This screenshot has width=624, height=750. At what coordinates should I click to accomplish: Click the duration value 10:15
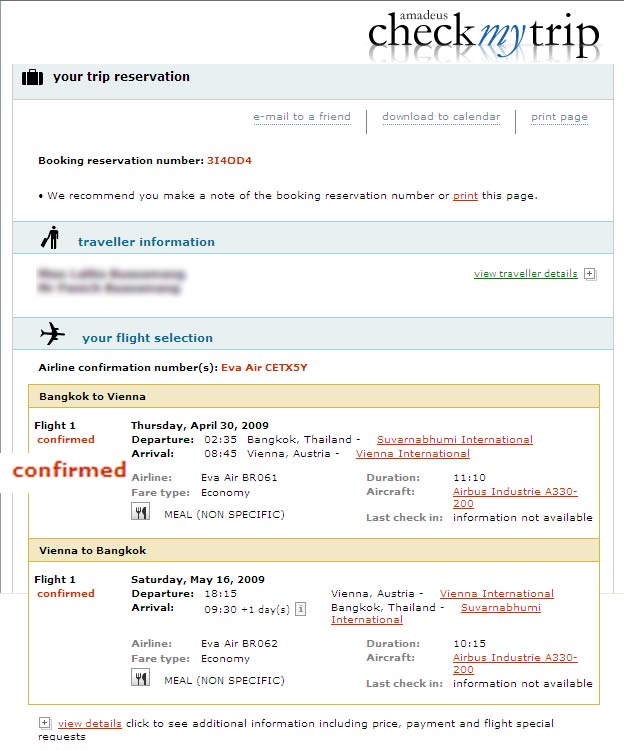(x=469, y=643)
